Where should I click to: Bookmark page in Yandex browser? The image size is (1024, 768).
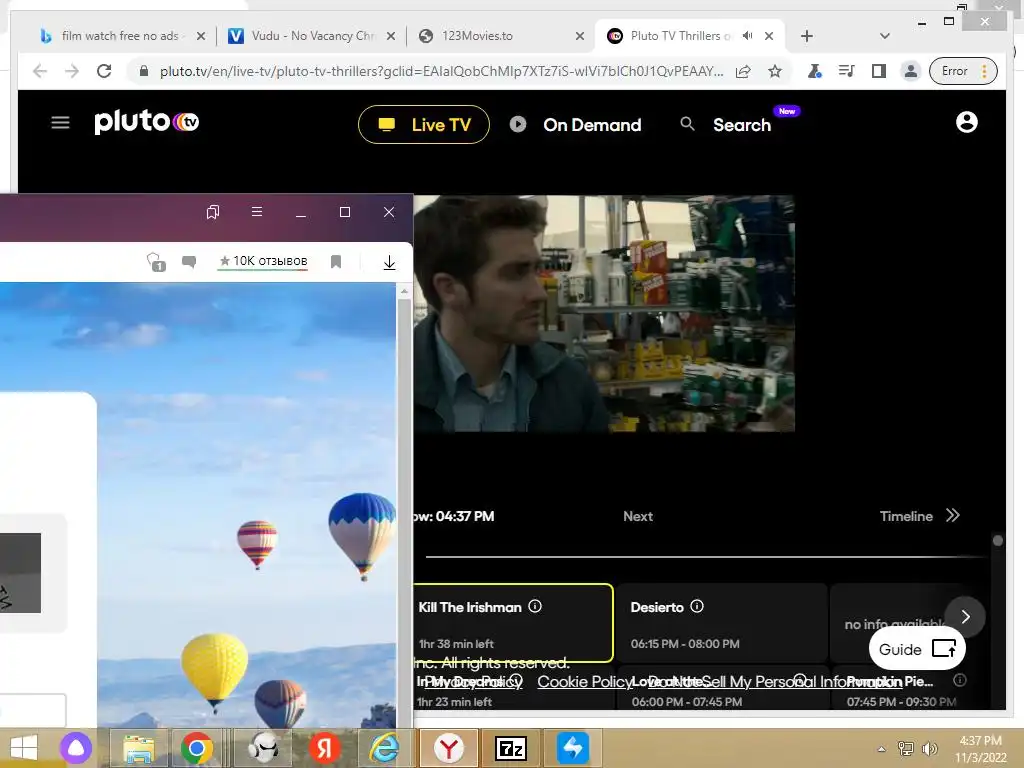(336, 262)
